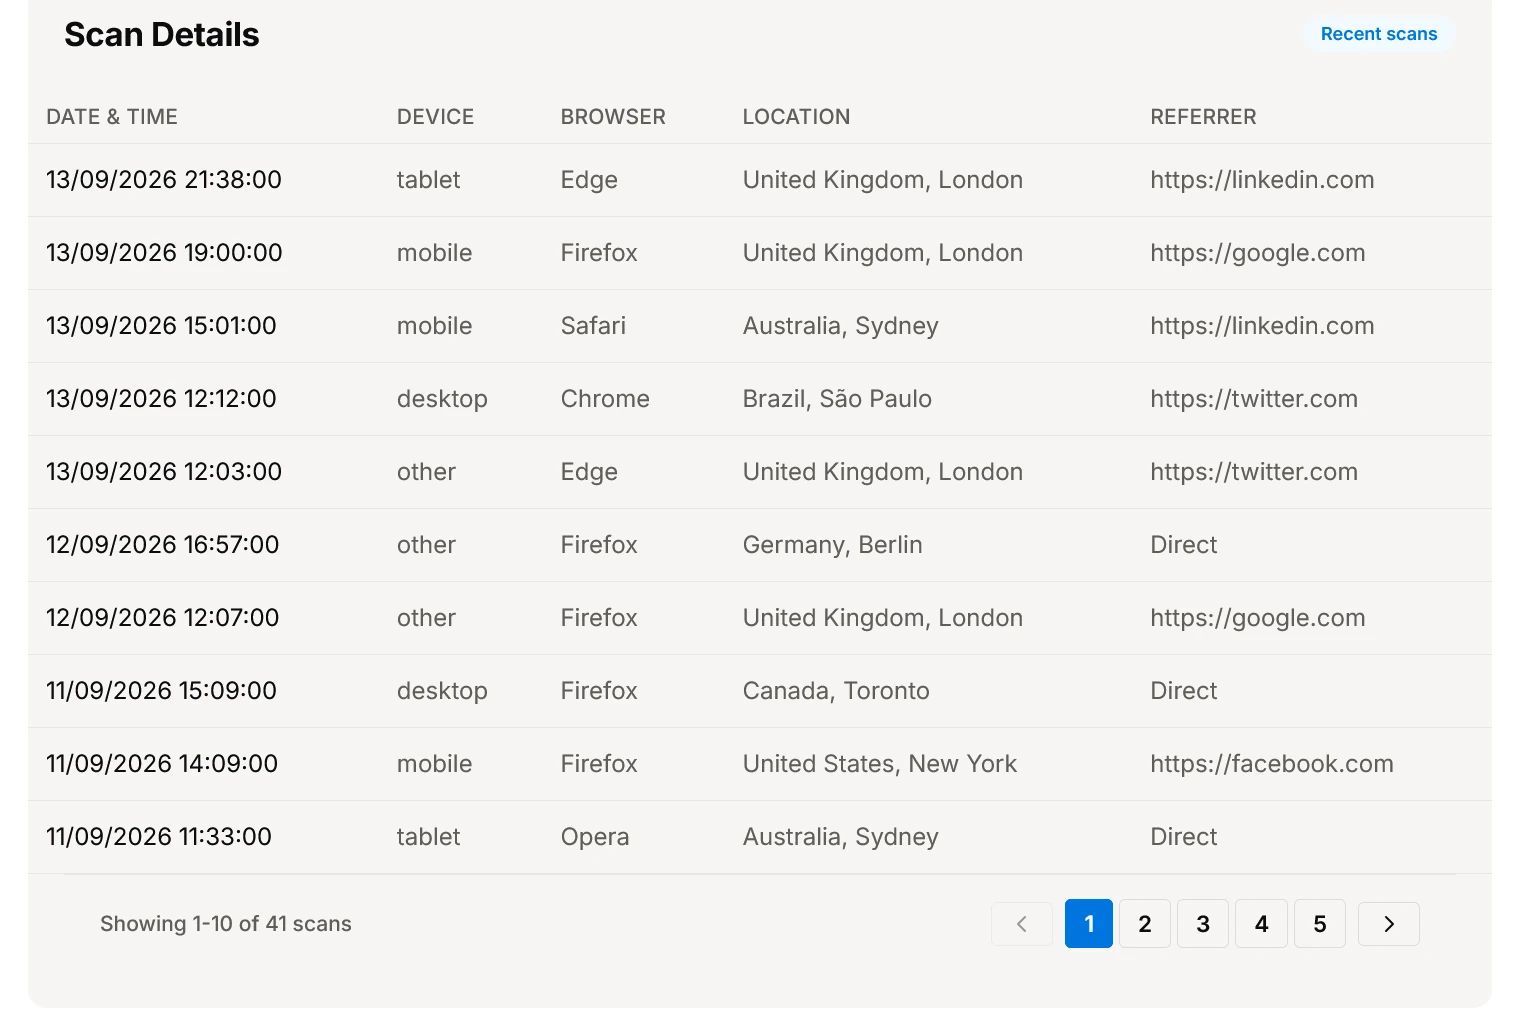Click the BROWSER column header

613,117
